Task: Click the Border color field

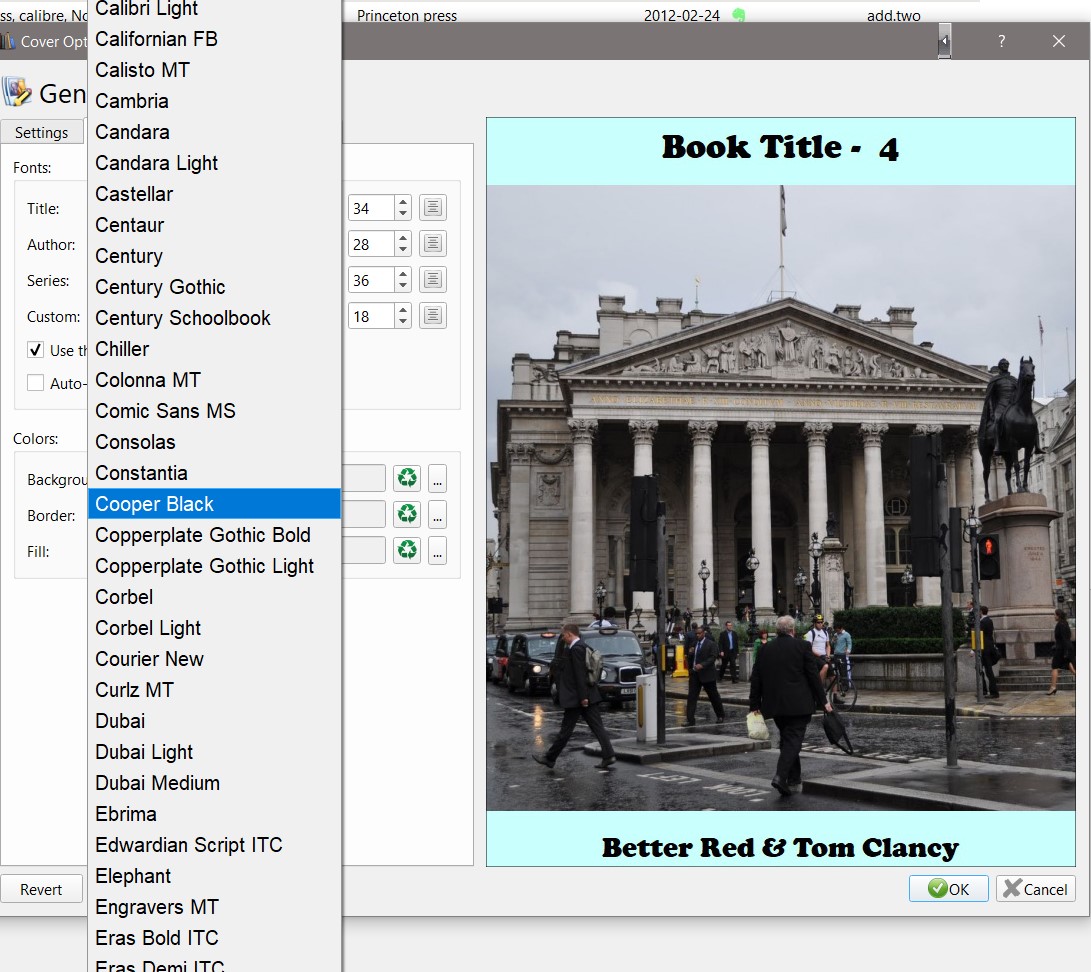Action: pyautogui.click(x=363, y=514)
